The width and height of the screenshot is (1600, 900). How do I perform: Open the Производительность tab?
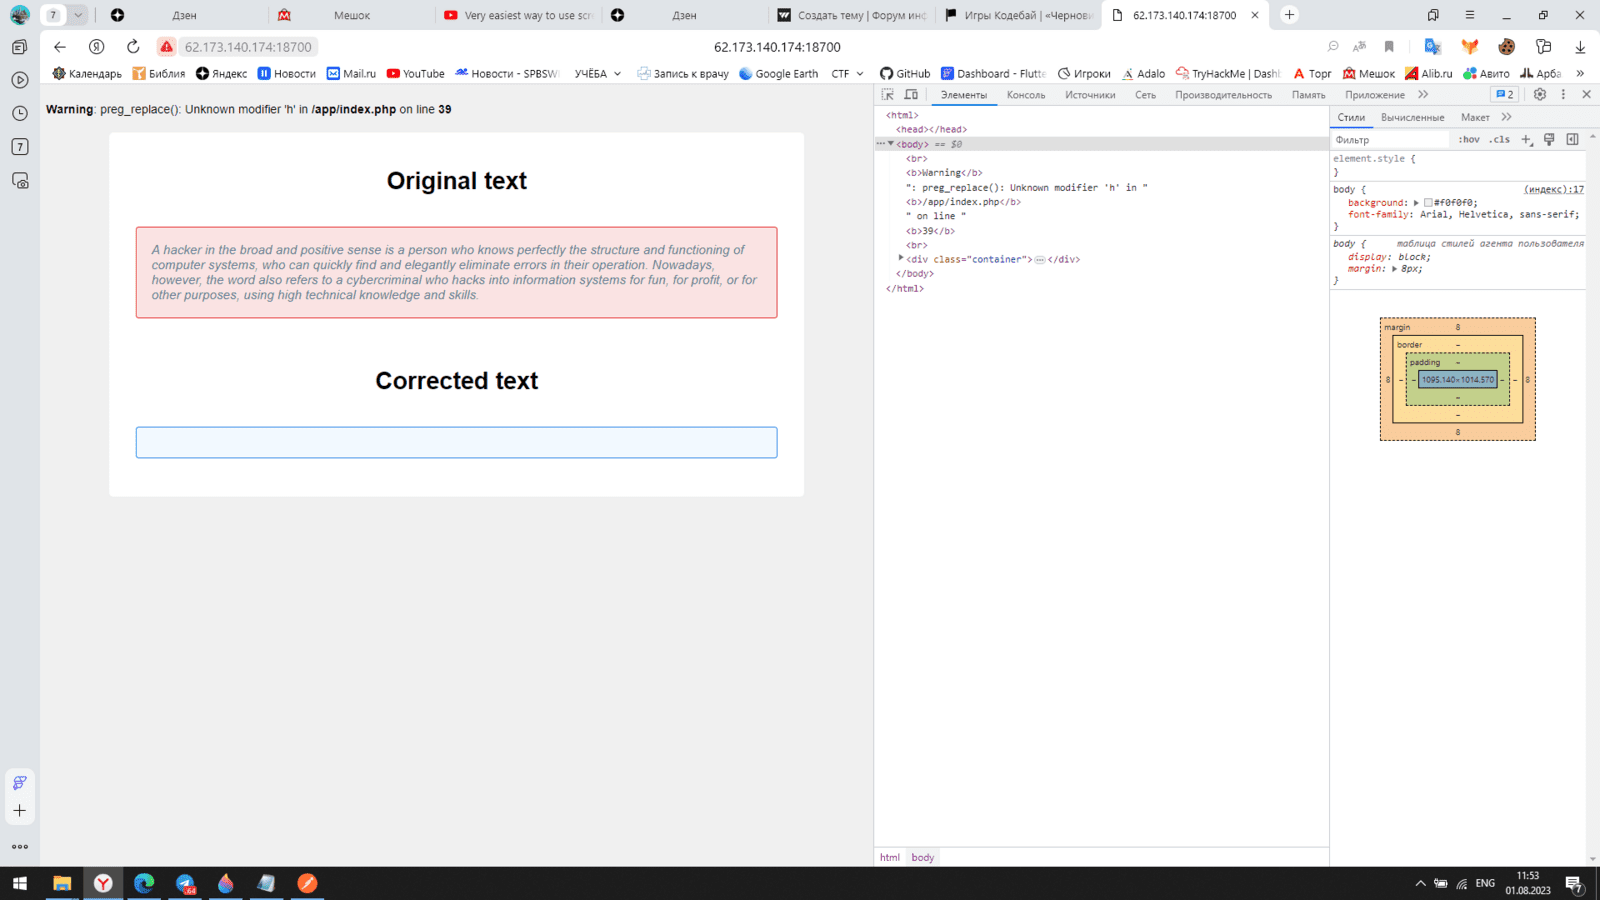pos(1223,95)
